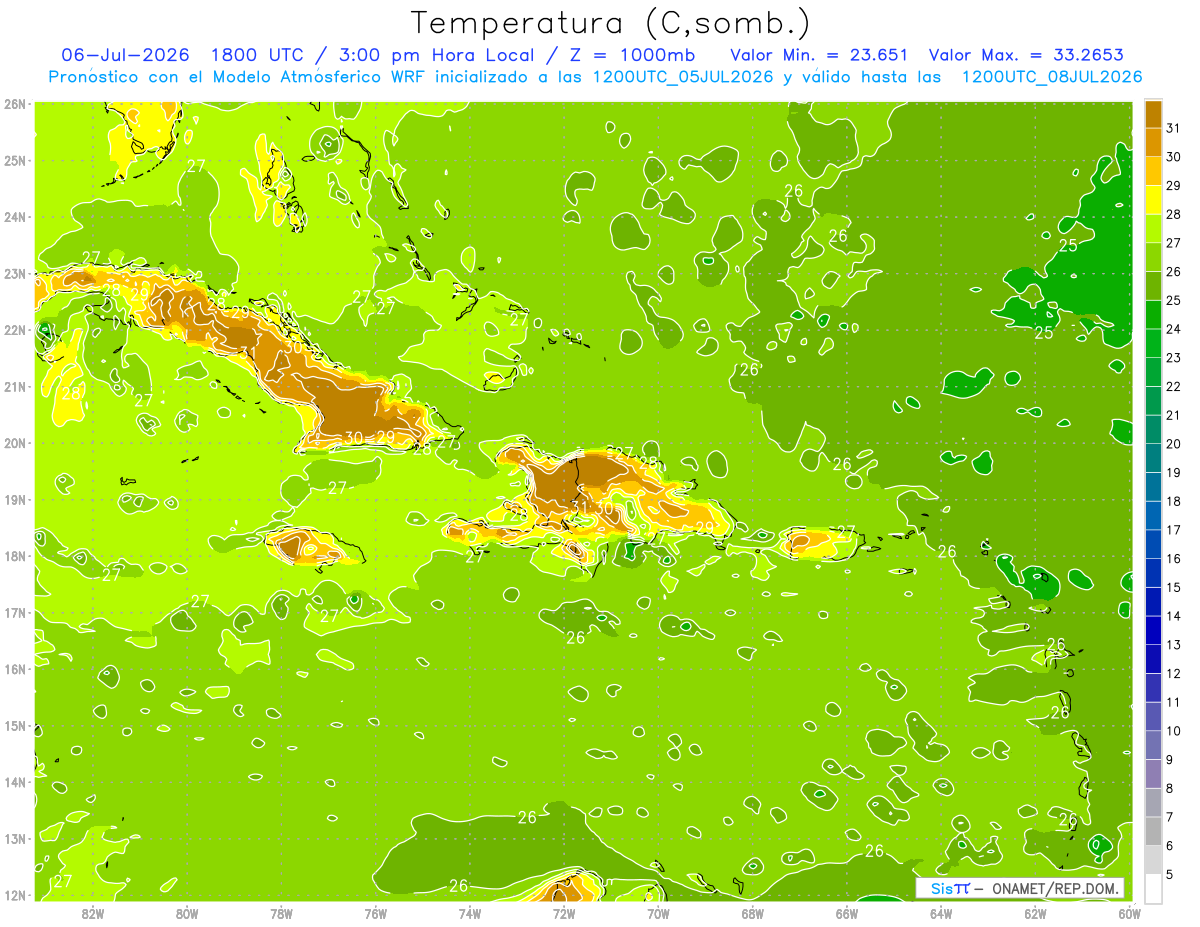This screenshot has width=1200, height=927.
Task: Click the '68W' longitude axis label
Action: 753,912
